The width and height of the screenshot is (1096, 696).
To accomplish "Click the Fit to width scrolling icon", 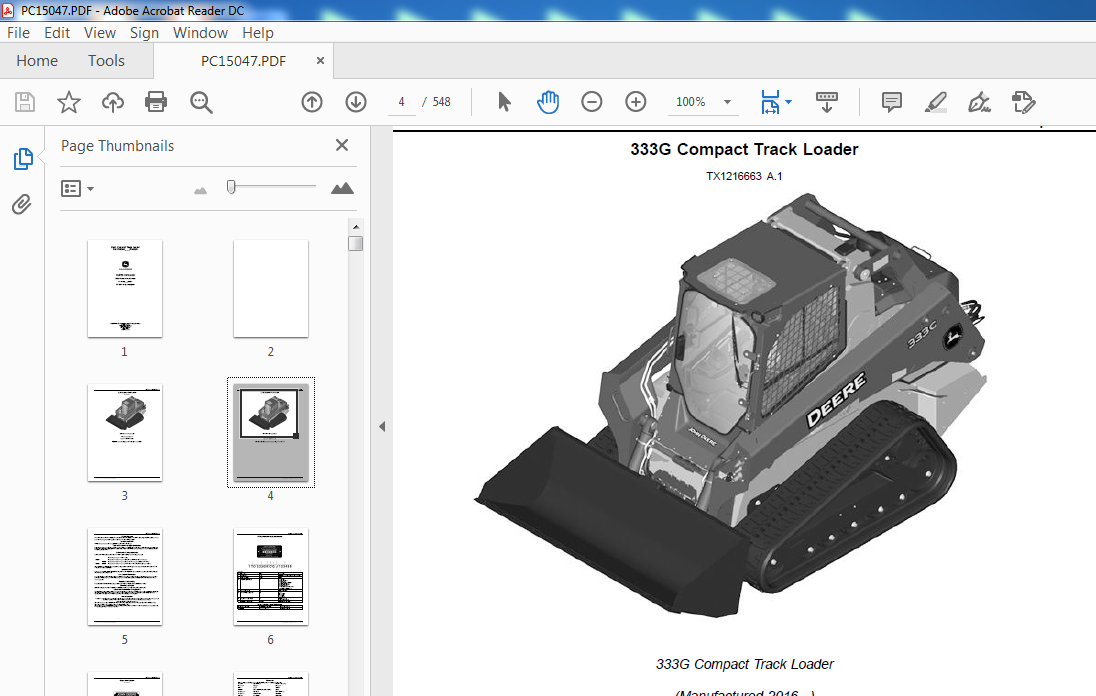I will (770, 102).
